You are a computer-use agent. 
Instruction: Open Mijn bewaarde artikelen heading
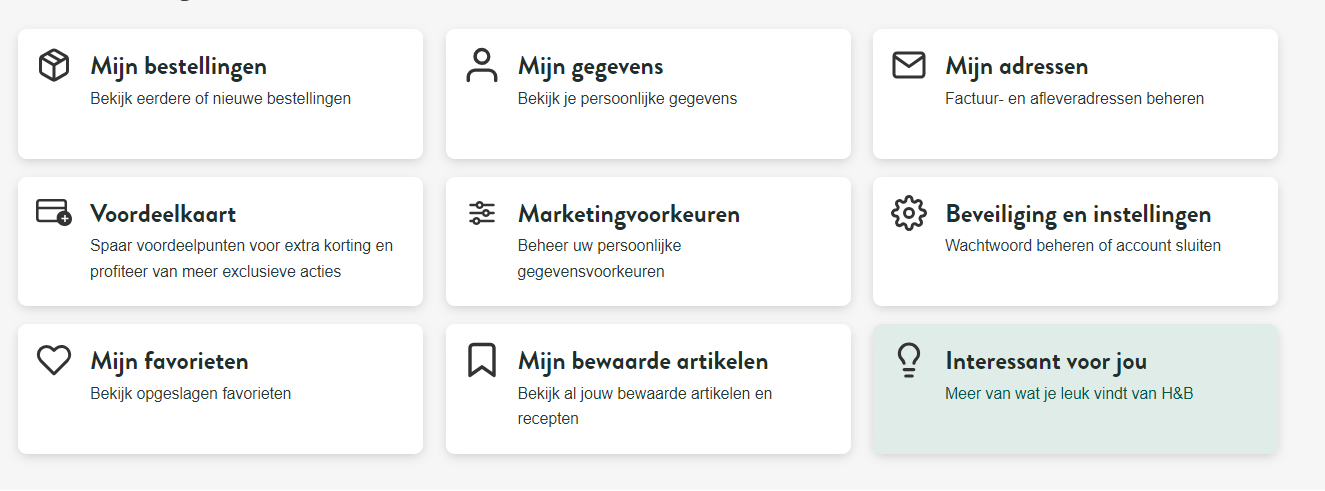tap(642, 361)
